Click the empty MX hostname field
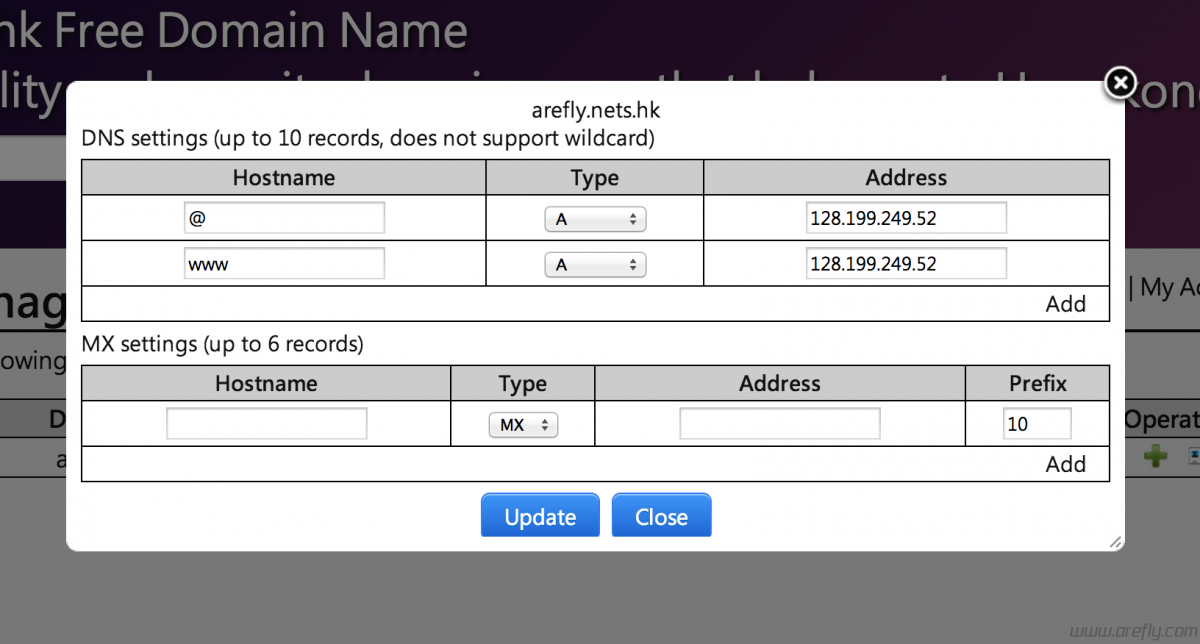The width and height of the screenshot is (1200, 644). click(x=267, y=424)
